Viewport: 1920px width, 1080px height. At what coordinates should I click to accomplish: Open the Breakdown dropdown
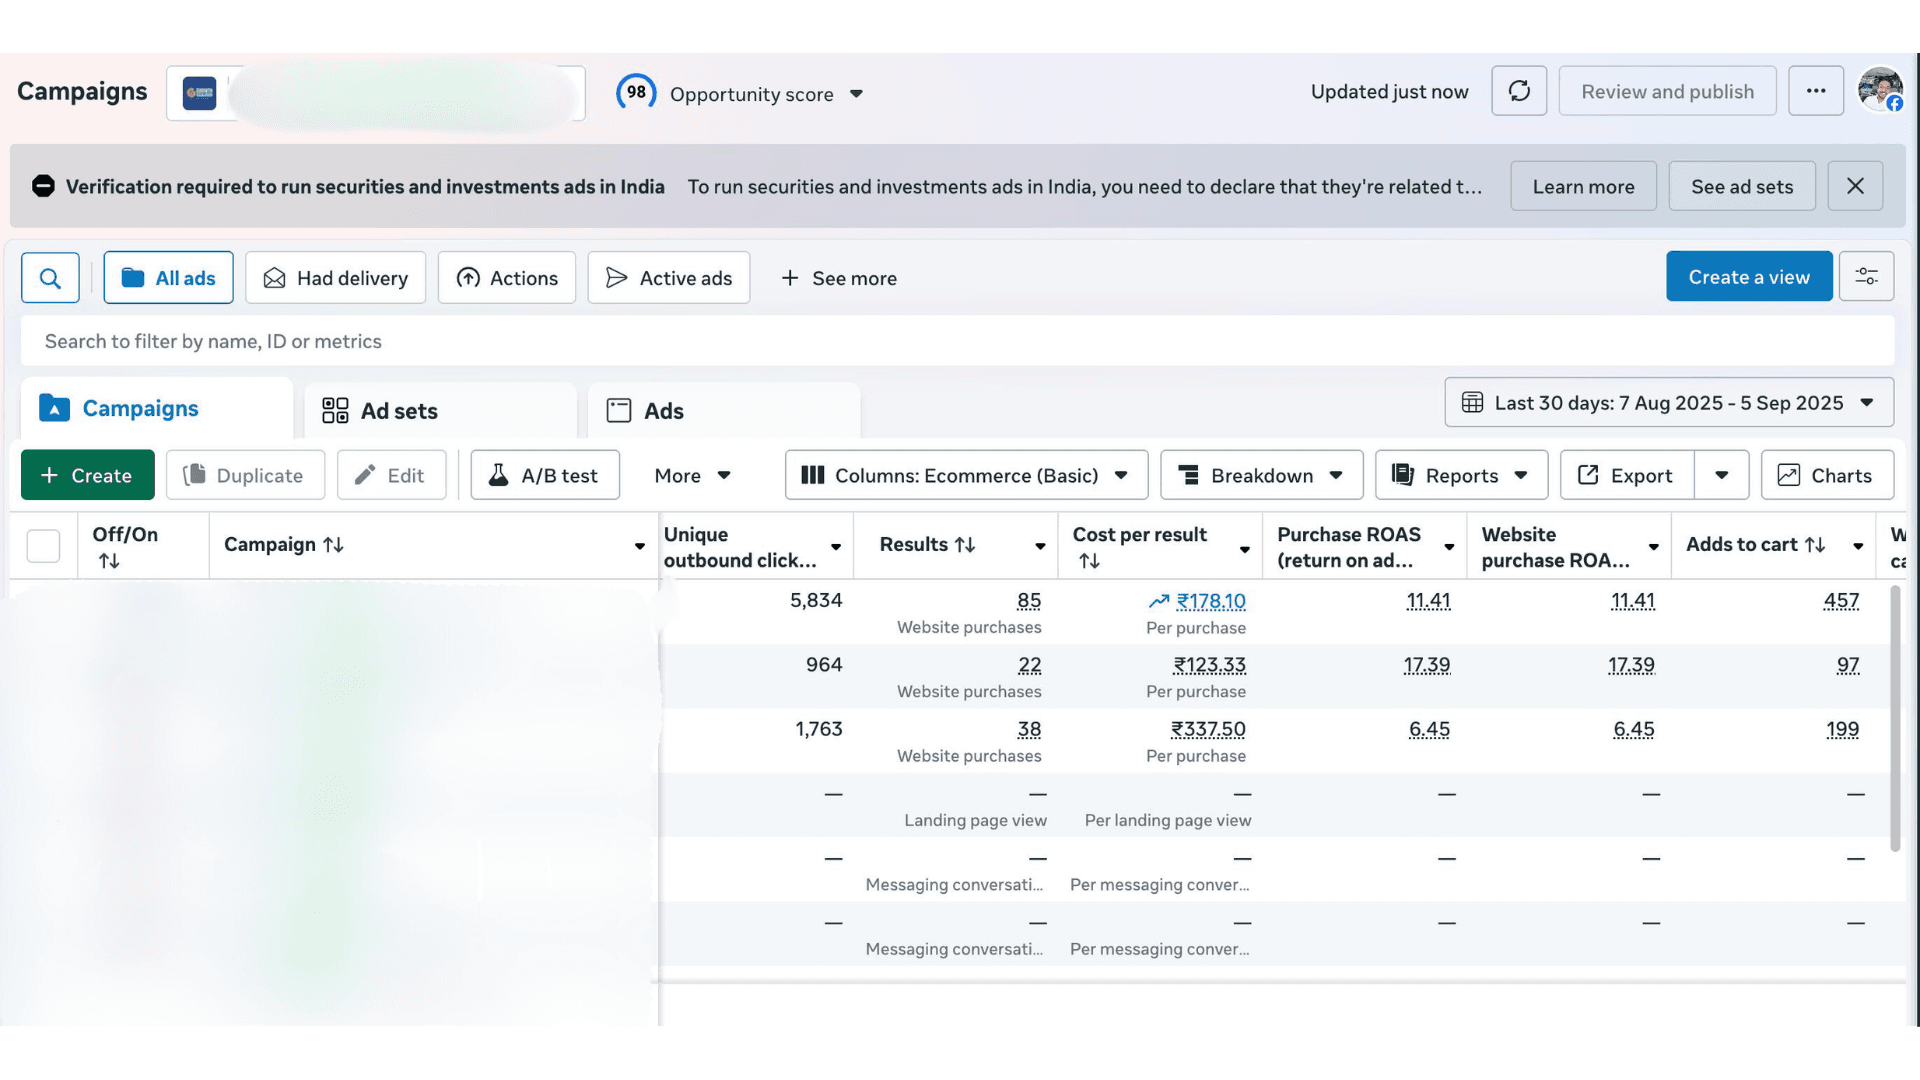pos(1261,475)
